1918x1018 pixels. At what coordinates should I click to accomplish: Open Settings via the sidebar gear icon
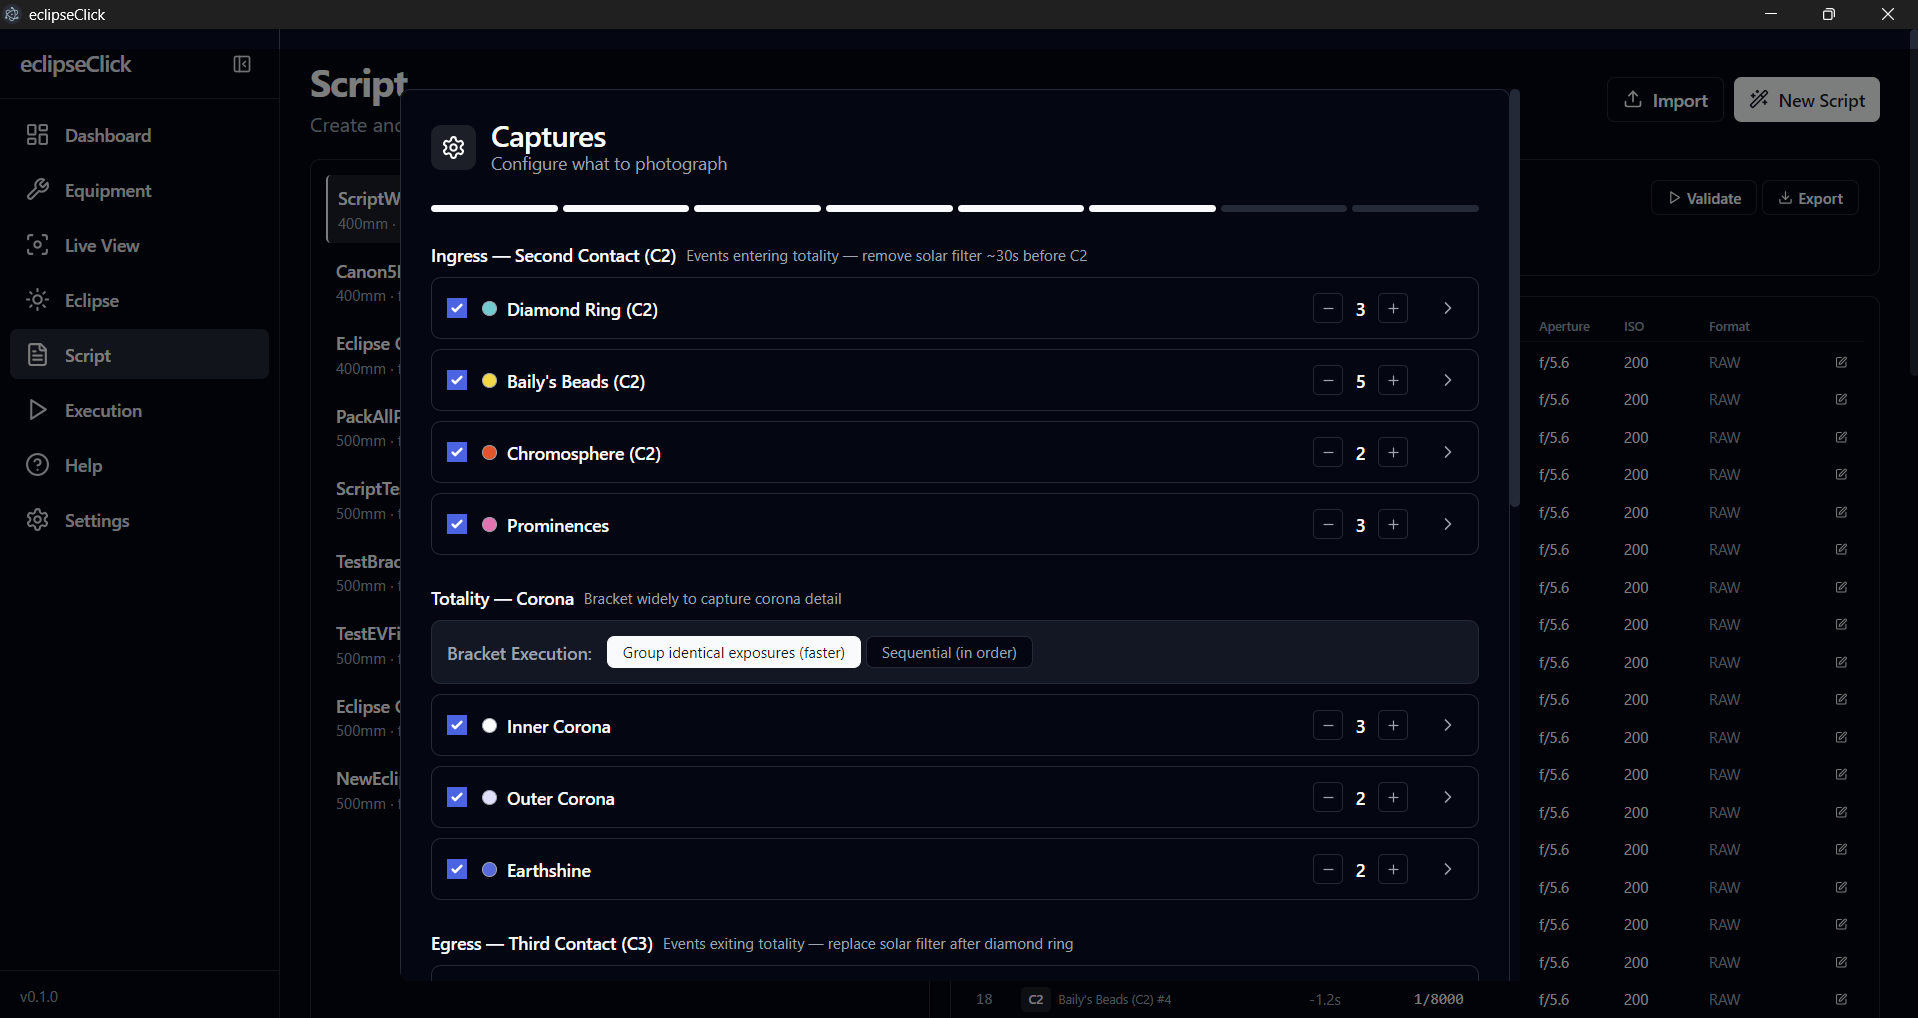[37, 520]
